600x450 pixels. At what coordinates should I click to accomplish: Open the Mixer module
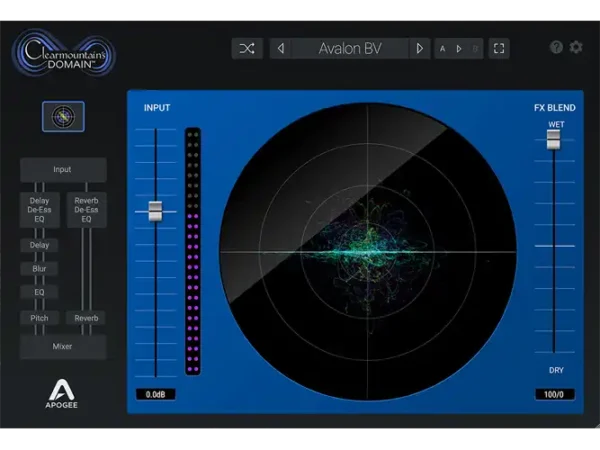coord(63,347)
